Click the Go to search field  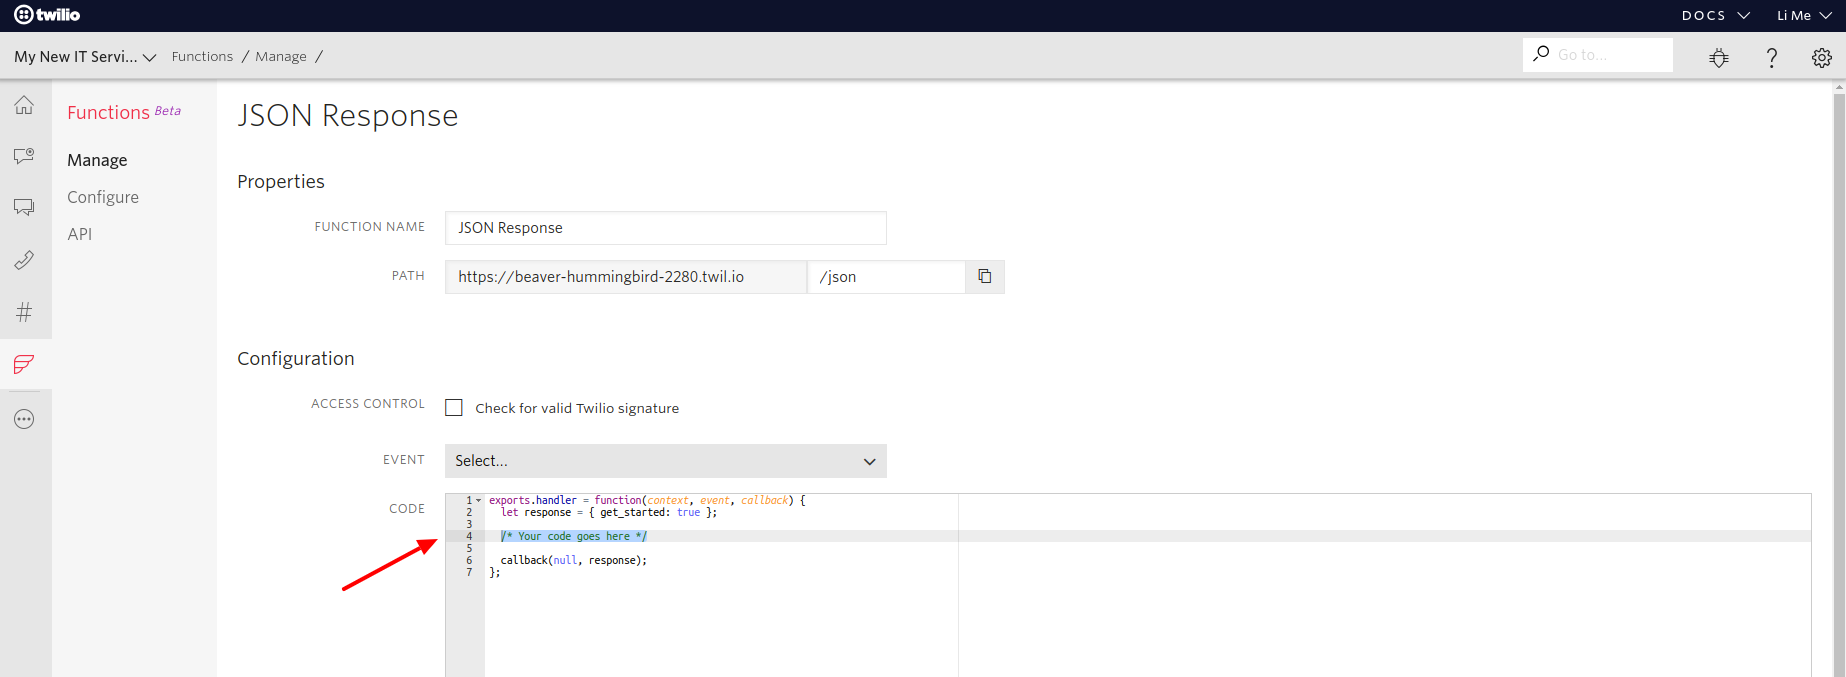pyautogui.click(x=1598, y=55)
